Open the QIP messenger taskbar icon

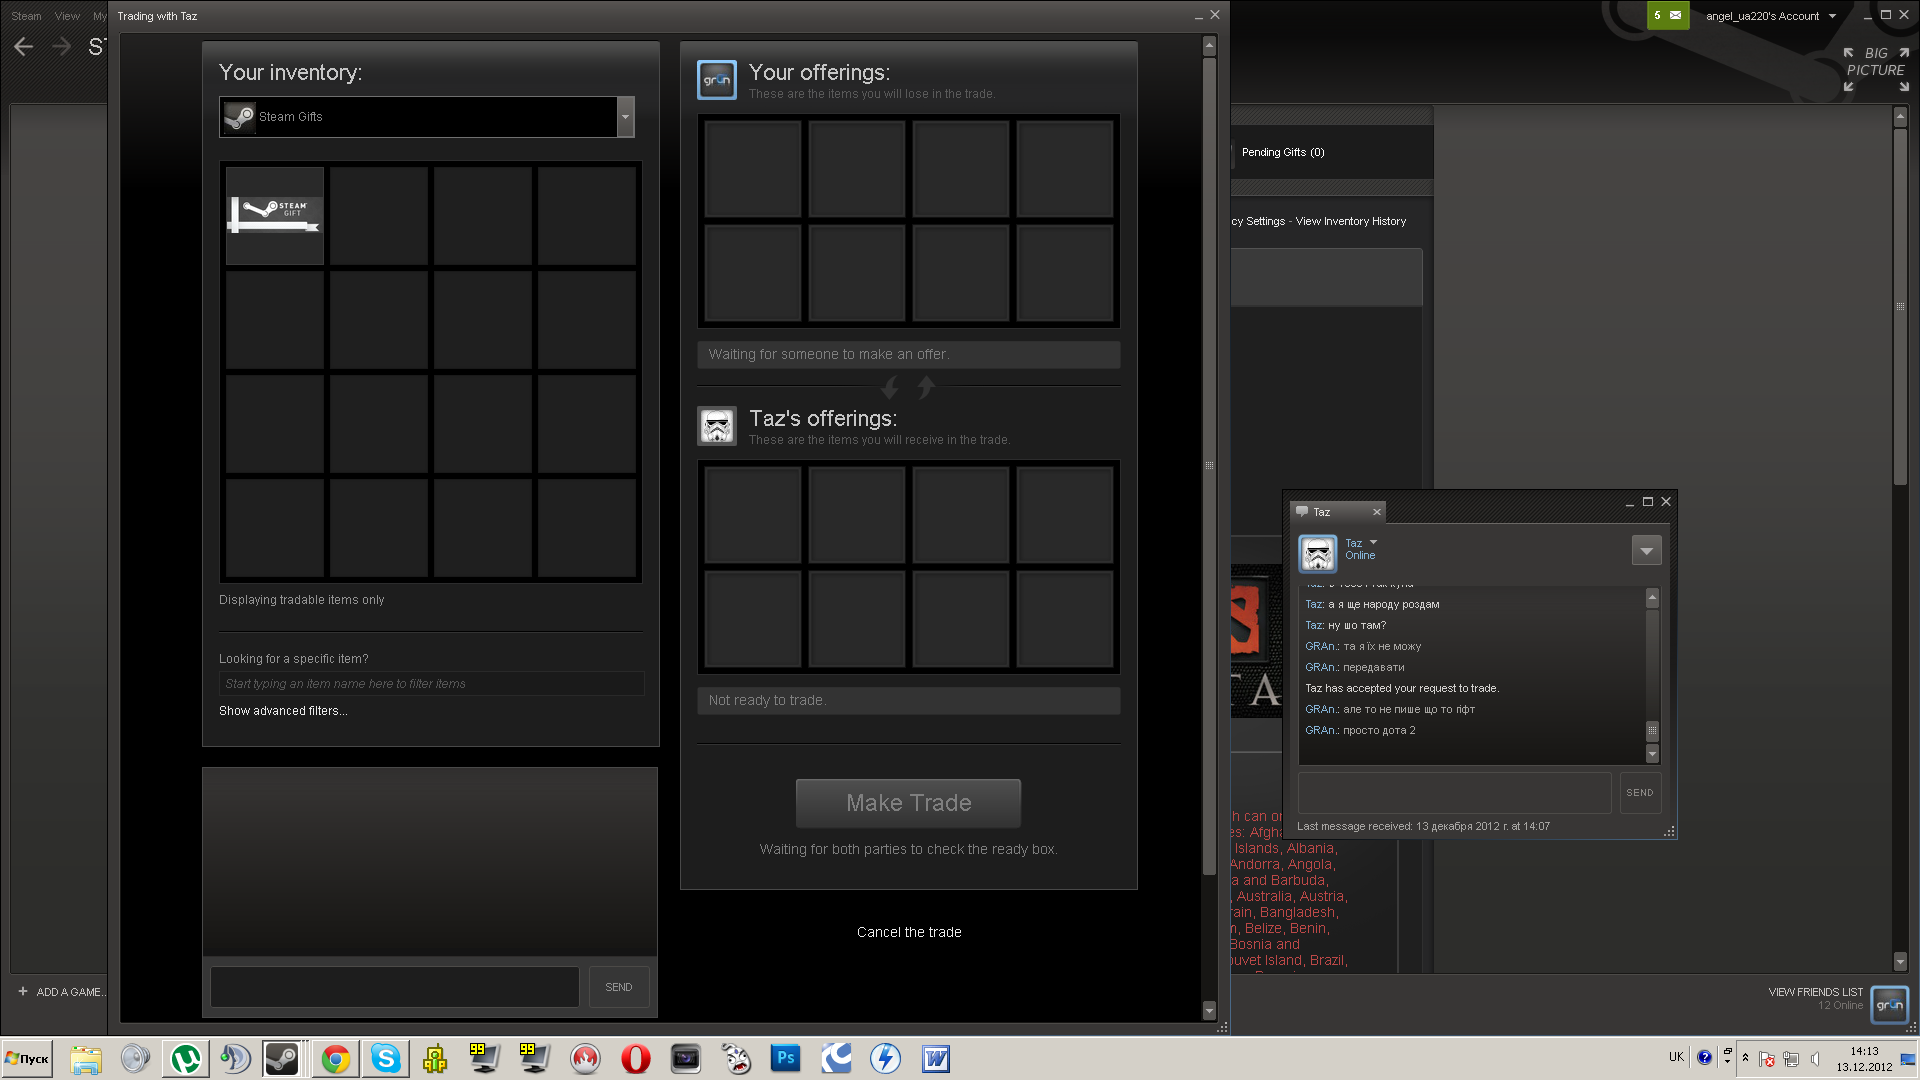(x=435, y=1058)
